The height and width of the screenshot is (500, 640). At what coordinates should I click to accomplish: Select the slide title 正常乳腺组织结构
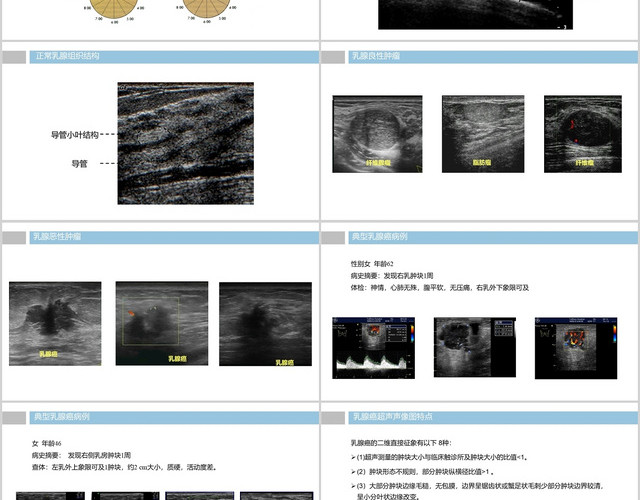point(67,56)
